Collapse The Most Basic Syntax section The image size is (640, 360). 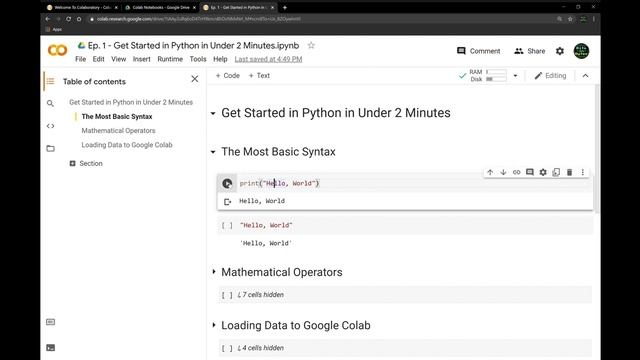click(x=213, y=152)
